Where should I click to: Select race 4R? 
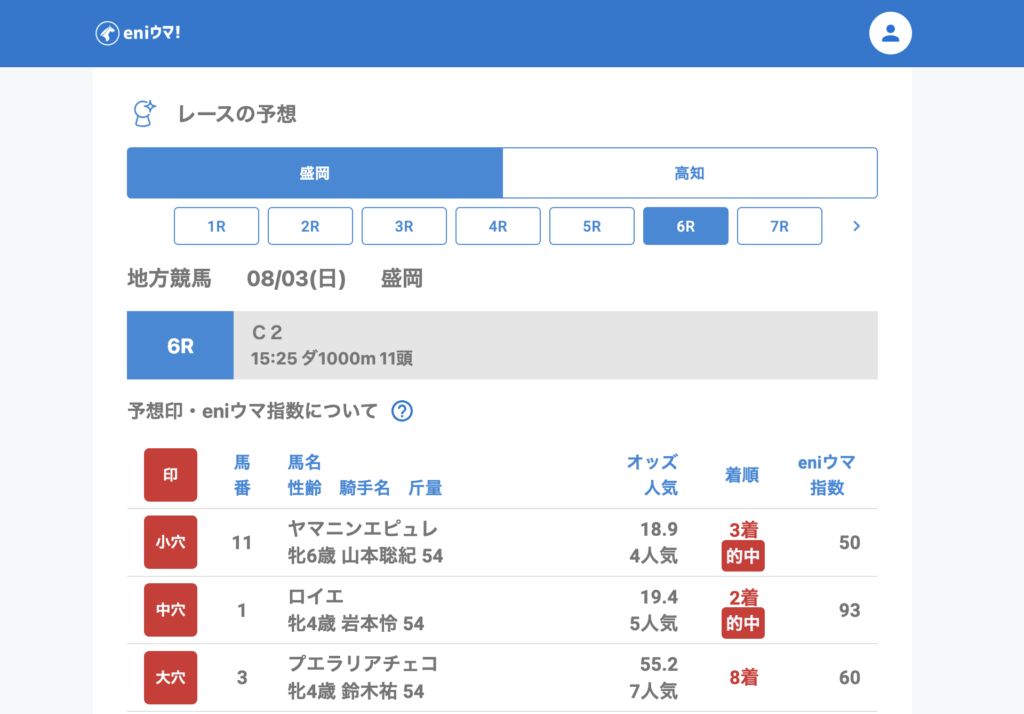(x=498, y=226)
